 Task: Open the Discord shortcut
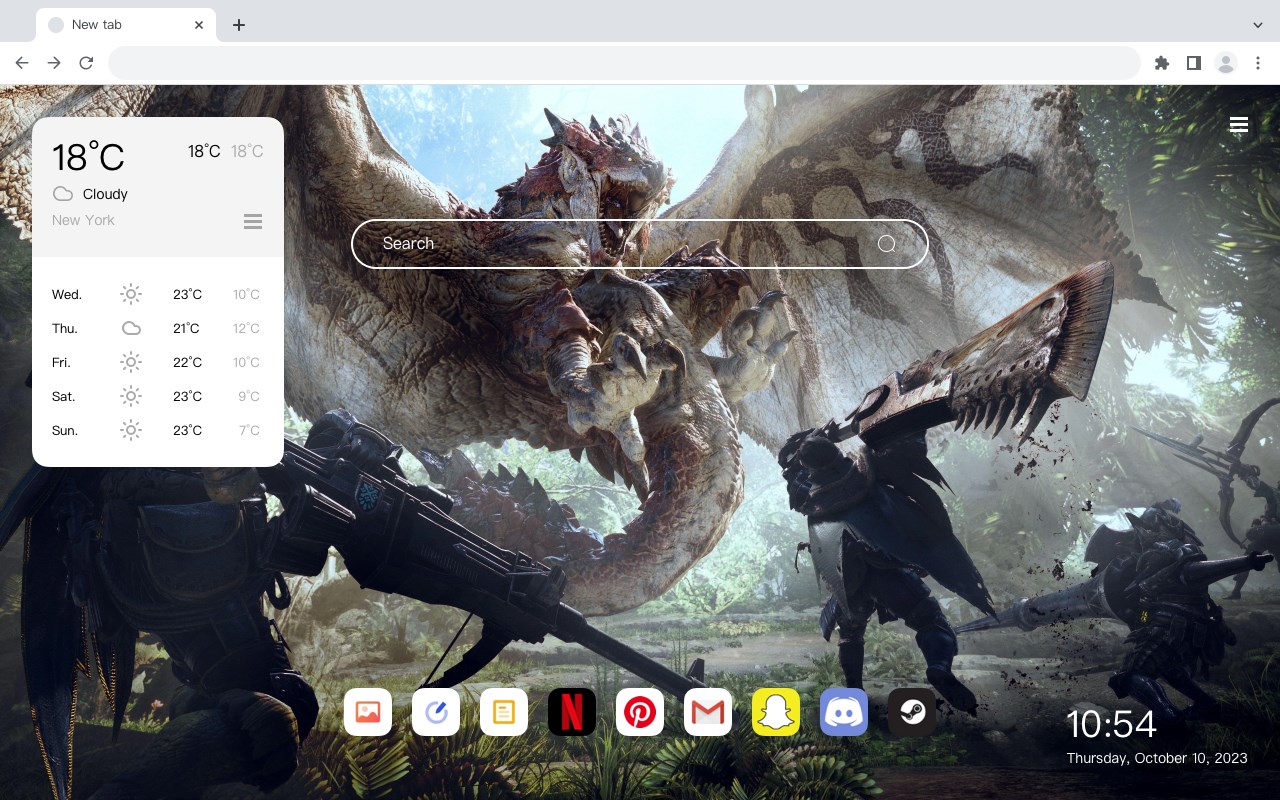[x=844, y=712]
